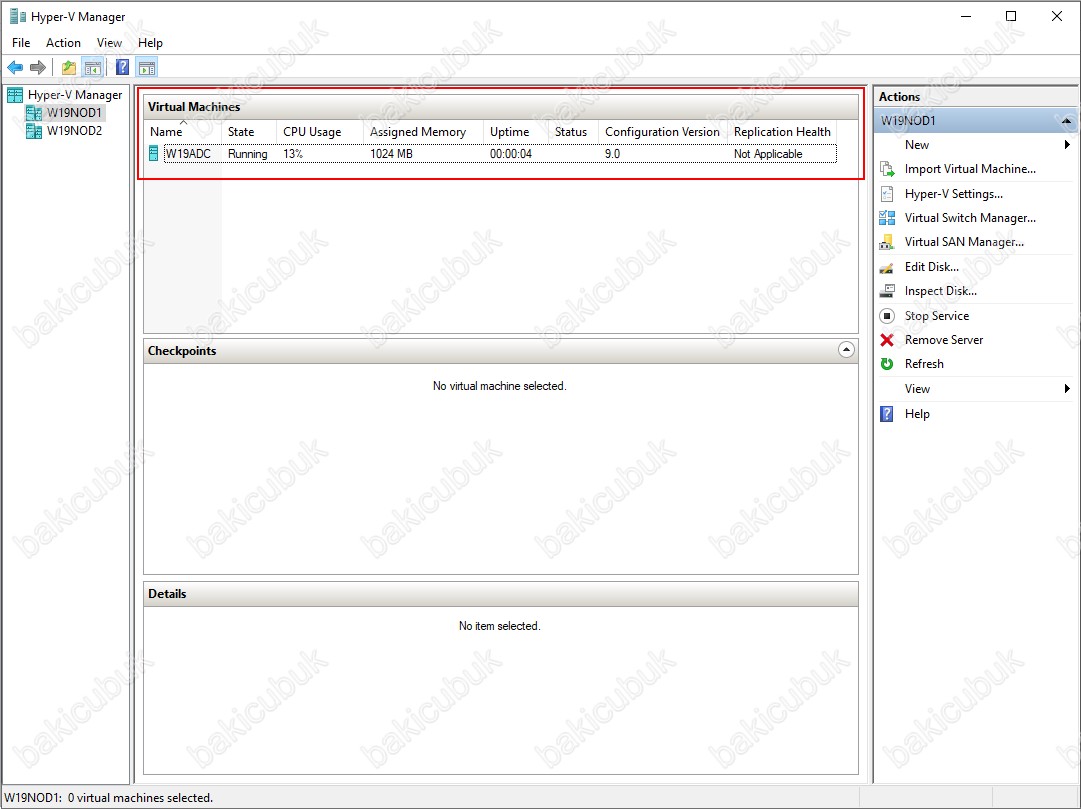The image size is (1081, 809).
Task: Sort by the Uptime column header
Action: (x=516, y=132)
